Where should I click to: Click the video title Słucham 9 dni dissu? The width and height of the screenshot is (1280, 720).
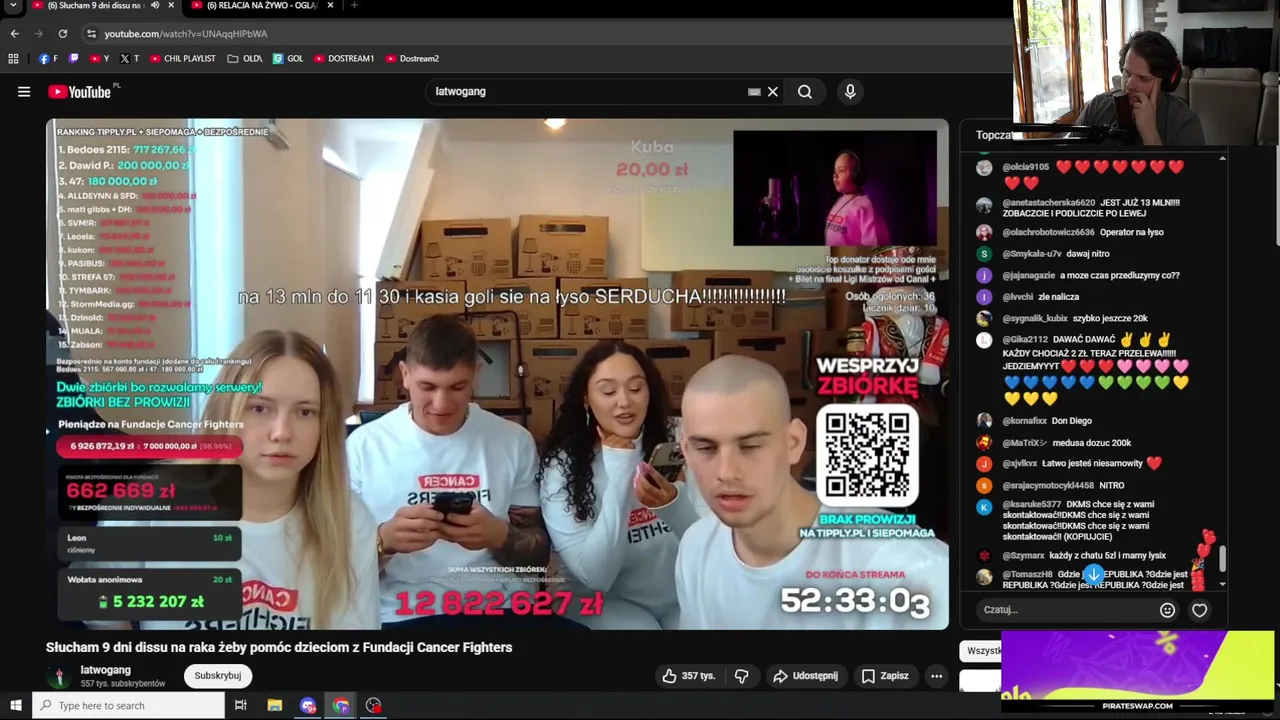(x=279, y=648)
